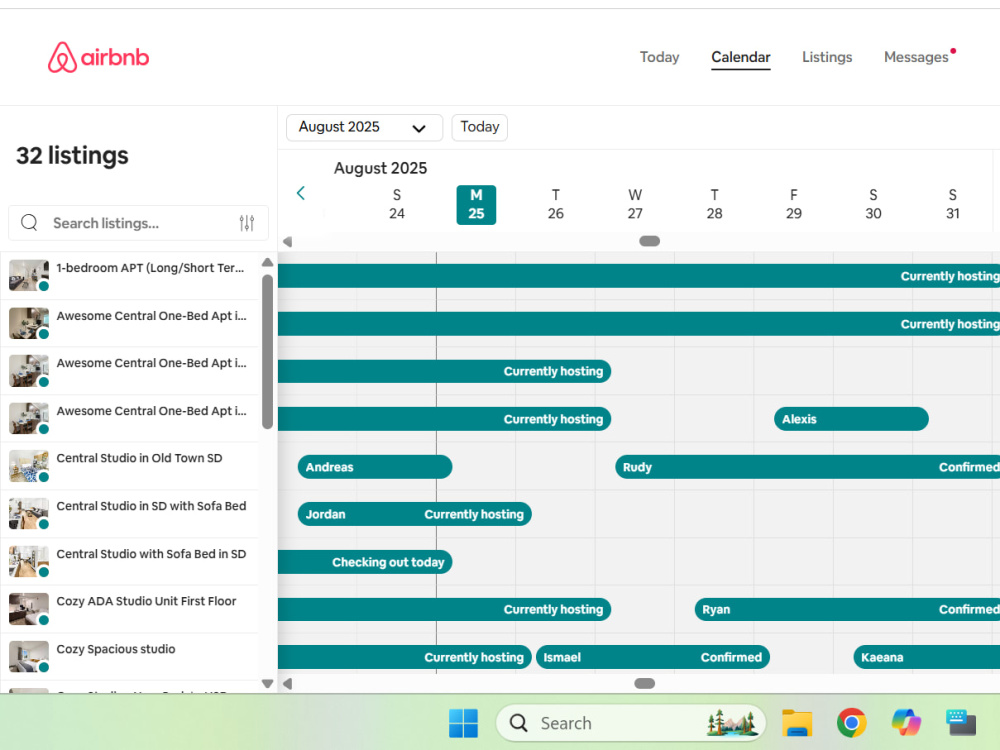Open Copilot from taskbar
This screenshot has height=750, width=1000.
click(x=906, y=723)
